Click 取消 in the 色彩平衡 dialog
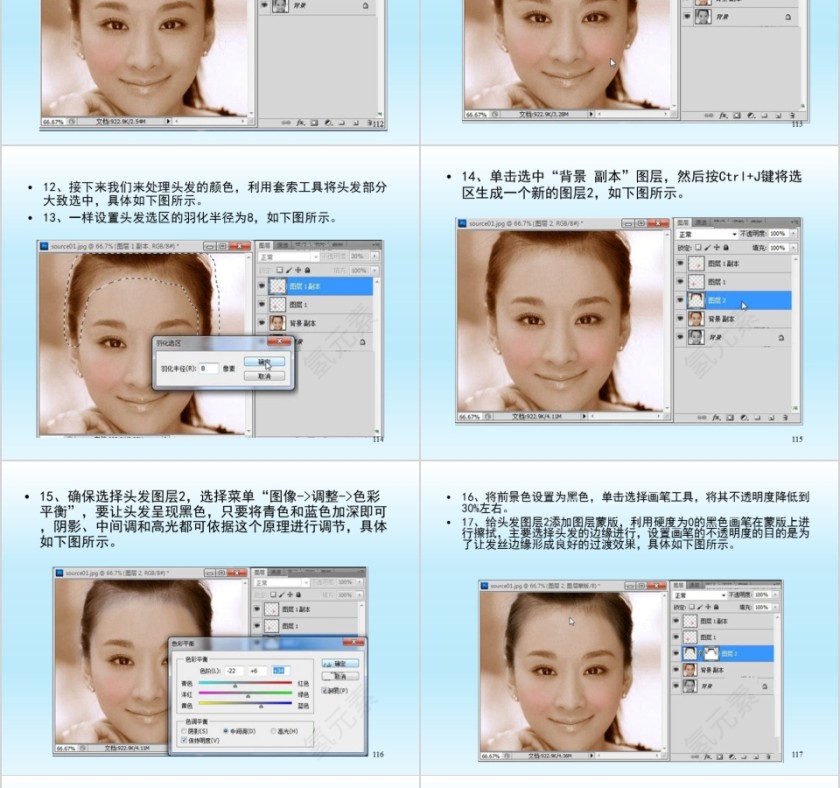Viewport: 840px width, 788px height. 342,674
